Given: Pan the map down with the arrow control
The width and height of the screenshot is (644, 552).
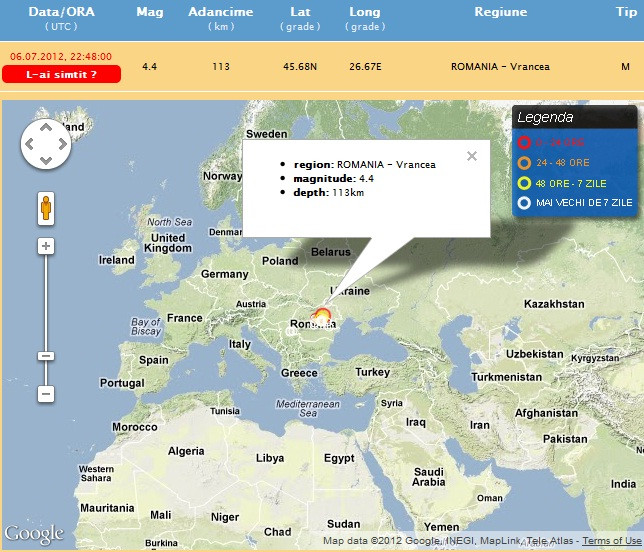Looking at the screenshot, I should tap(45, 162).
